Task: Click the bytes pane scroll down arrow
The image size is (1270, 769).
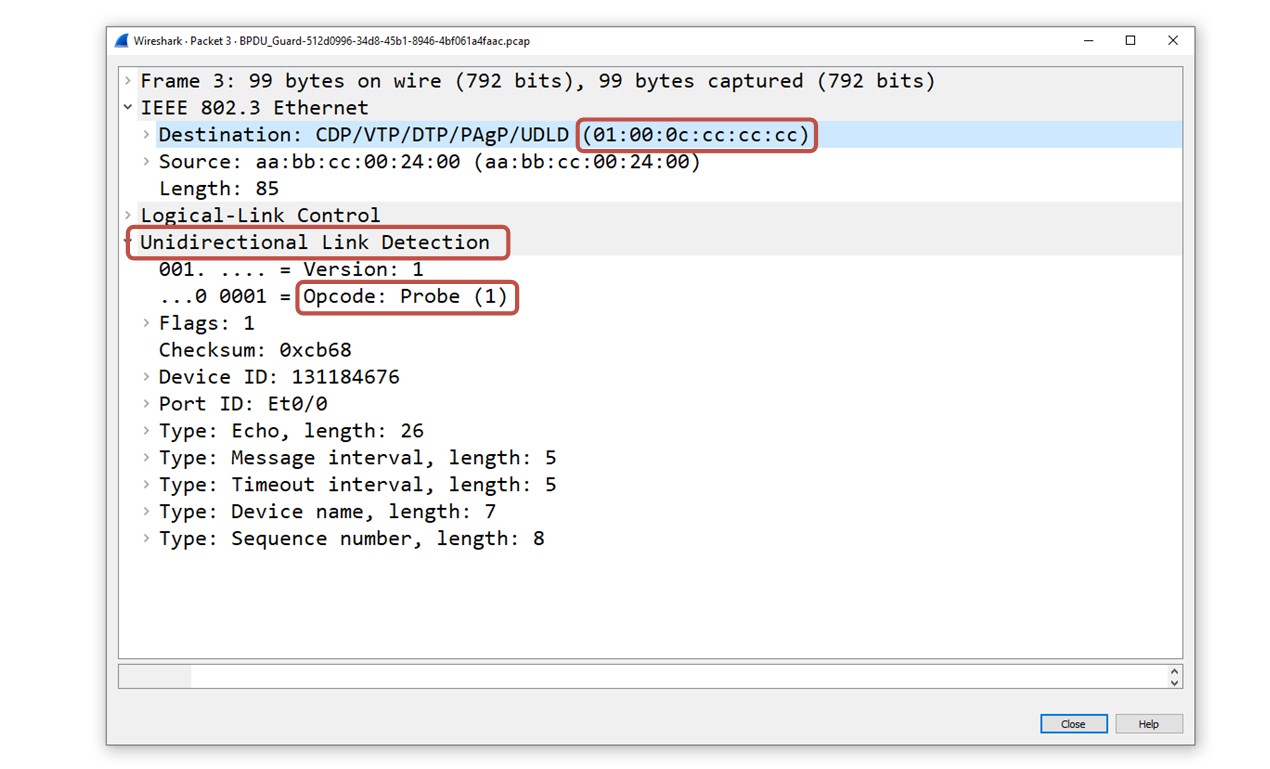Action: point(1174,682)
